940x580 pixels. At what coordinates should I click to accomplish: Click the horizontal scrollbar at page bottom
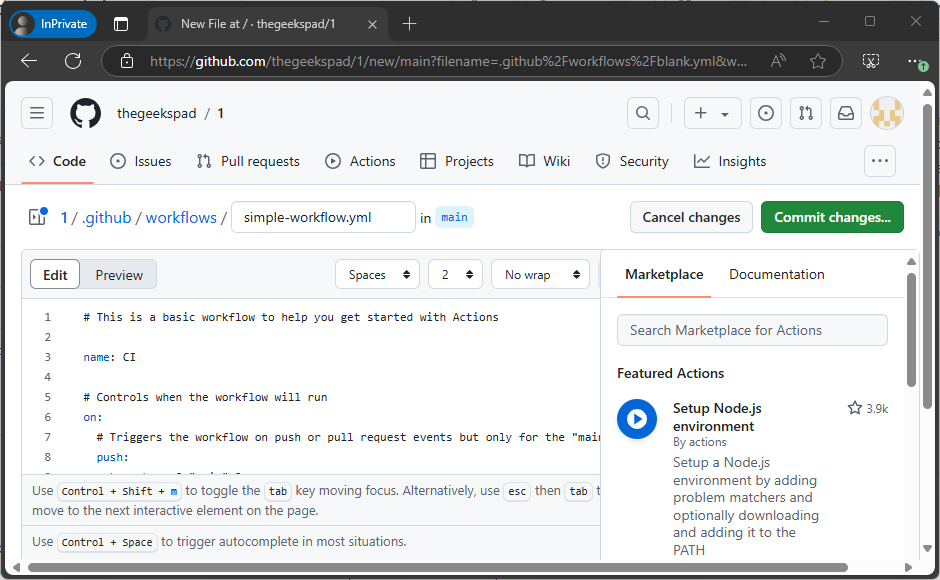[438, 567]
